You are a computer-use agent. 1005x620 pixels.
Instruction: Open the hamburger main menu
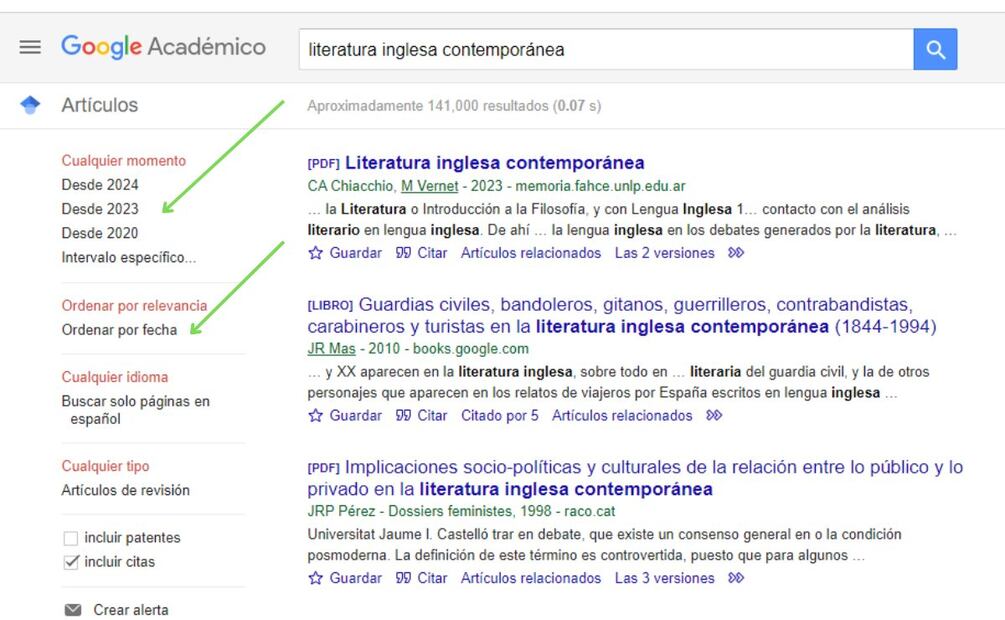point(30,48)
